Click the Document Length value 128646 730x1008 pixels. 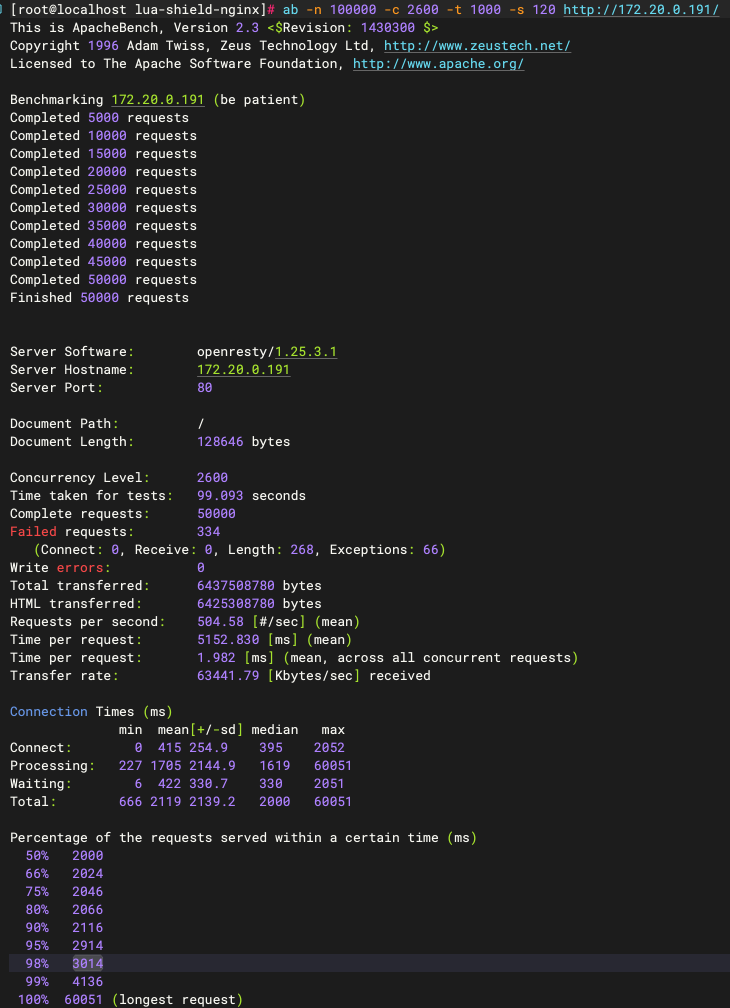click(220, 442)
